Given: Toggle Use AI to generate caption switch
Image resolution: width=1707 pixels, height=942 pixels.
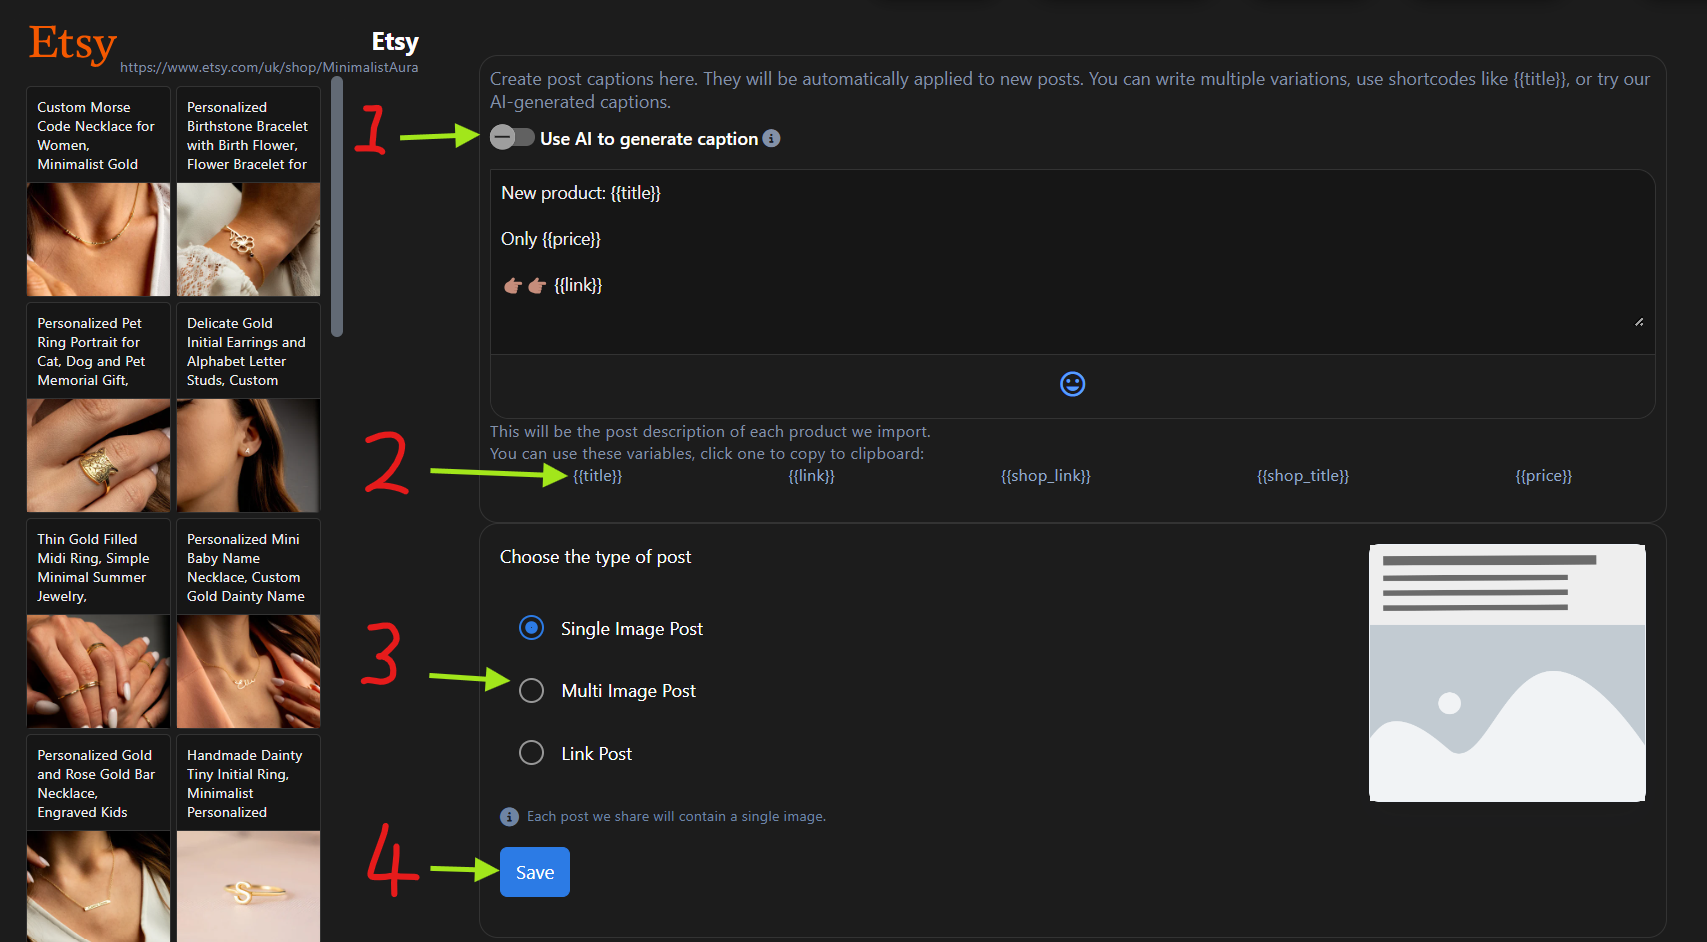Looking at the screenshot, I should click(512, 138).
